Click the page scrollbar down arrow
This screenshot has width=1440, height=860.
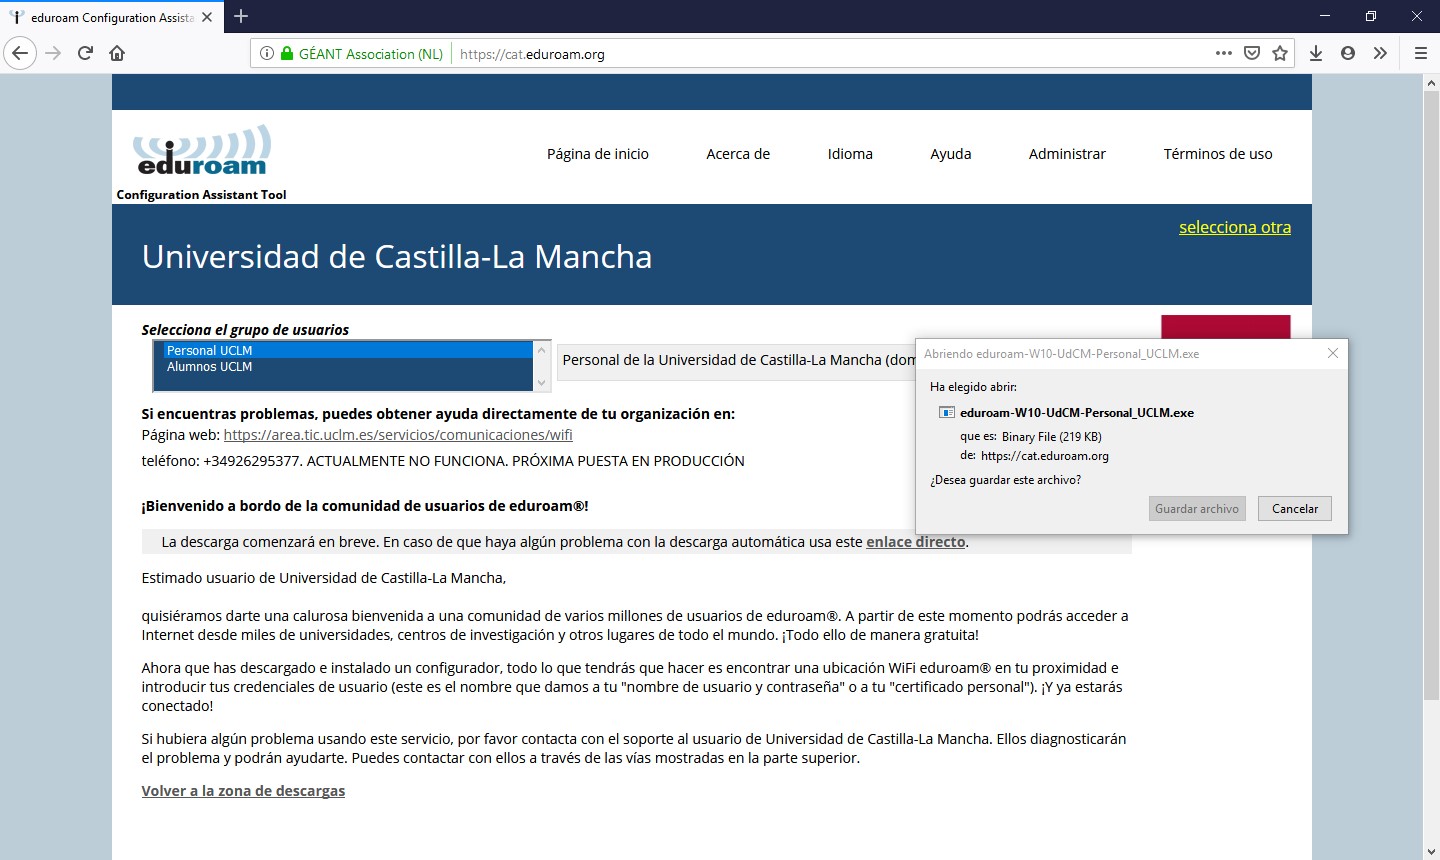pyautogui.click(x=1431, y=851)
